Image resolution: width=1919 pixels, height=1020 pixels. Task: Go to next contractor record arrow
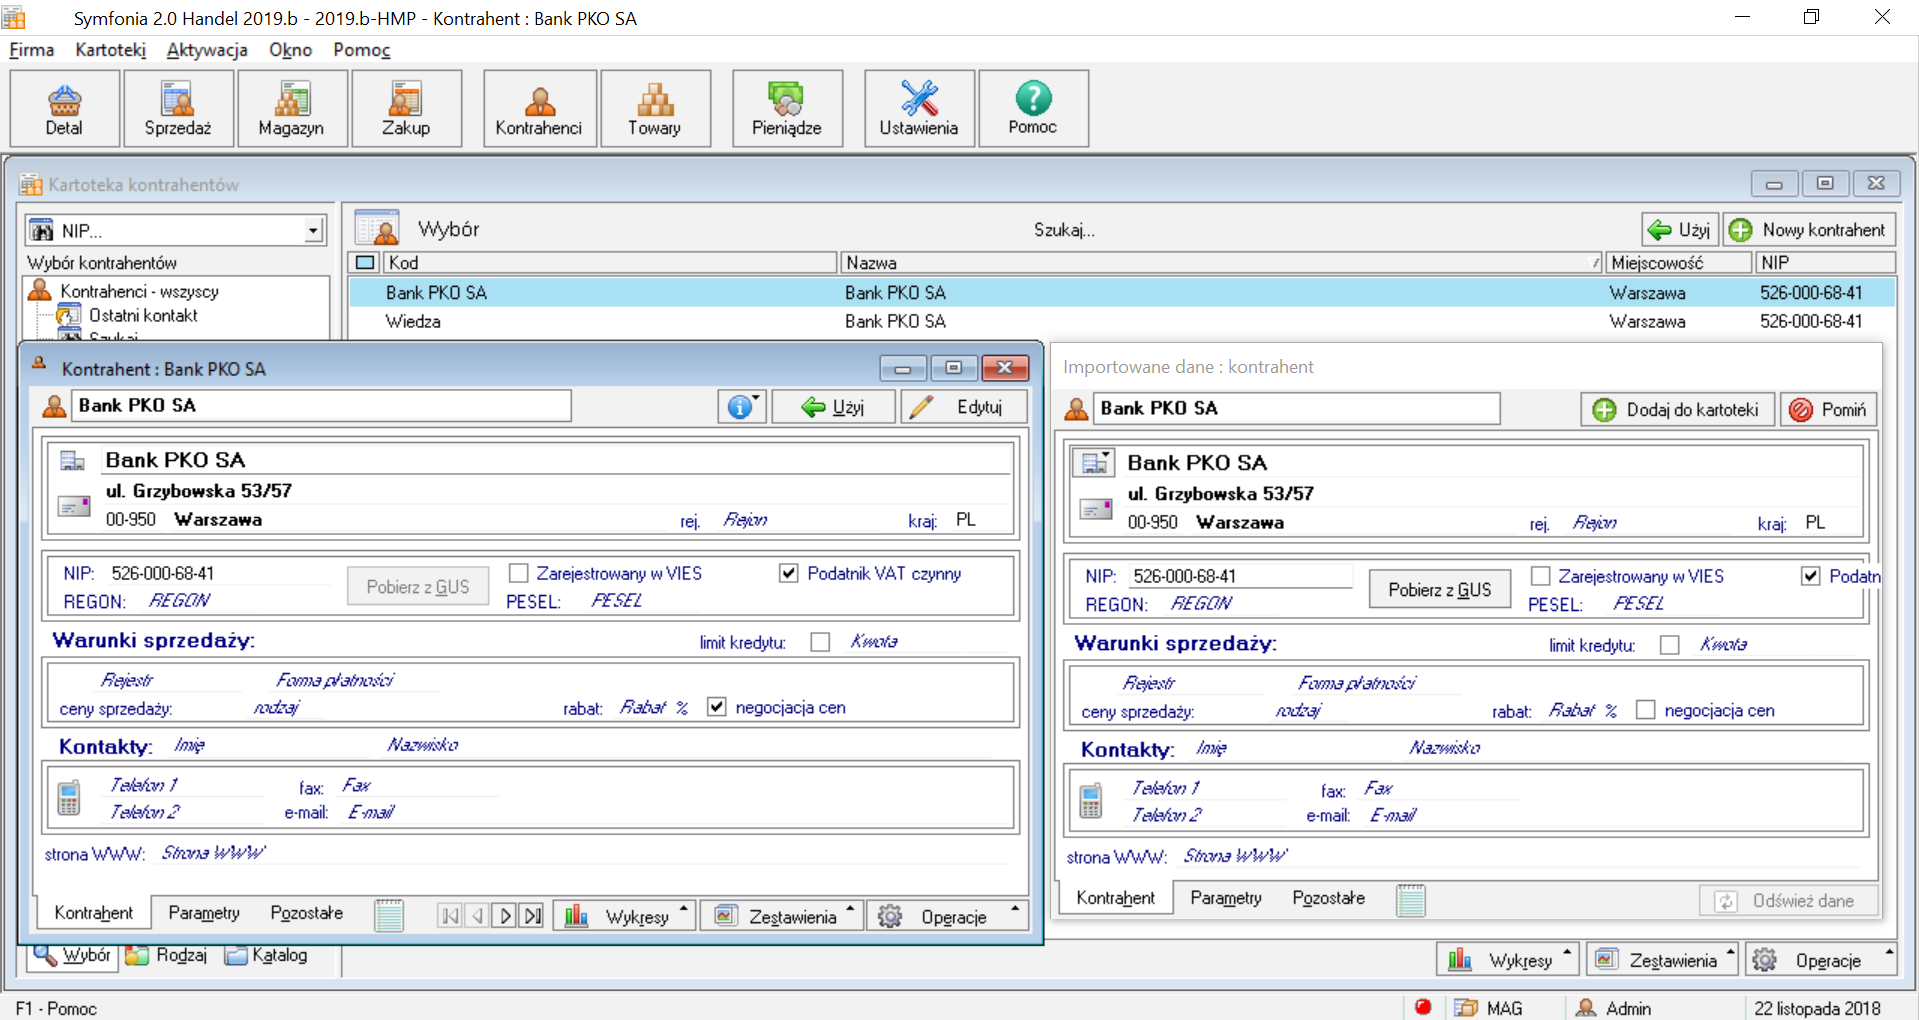(506, 915)
